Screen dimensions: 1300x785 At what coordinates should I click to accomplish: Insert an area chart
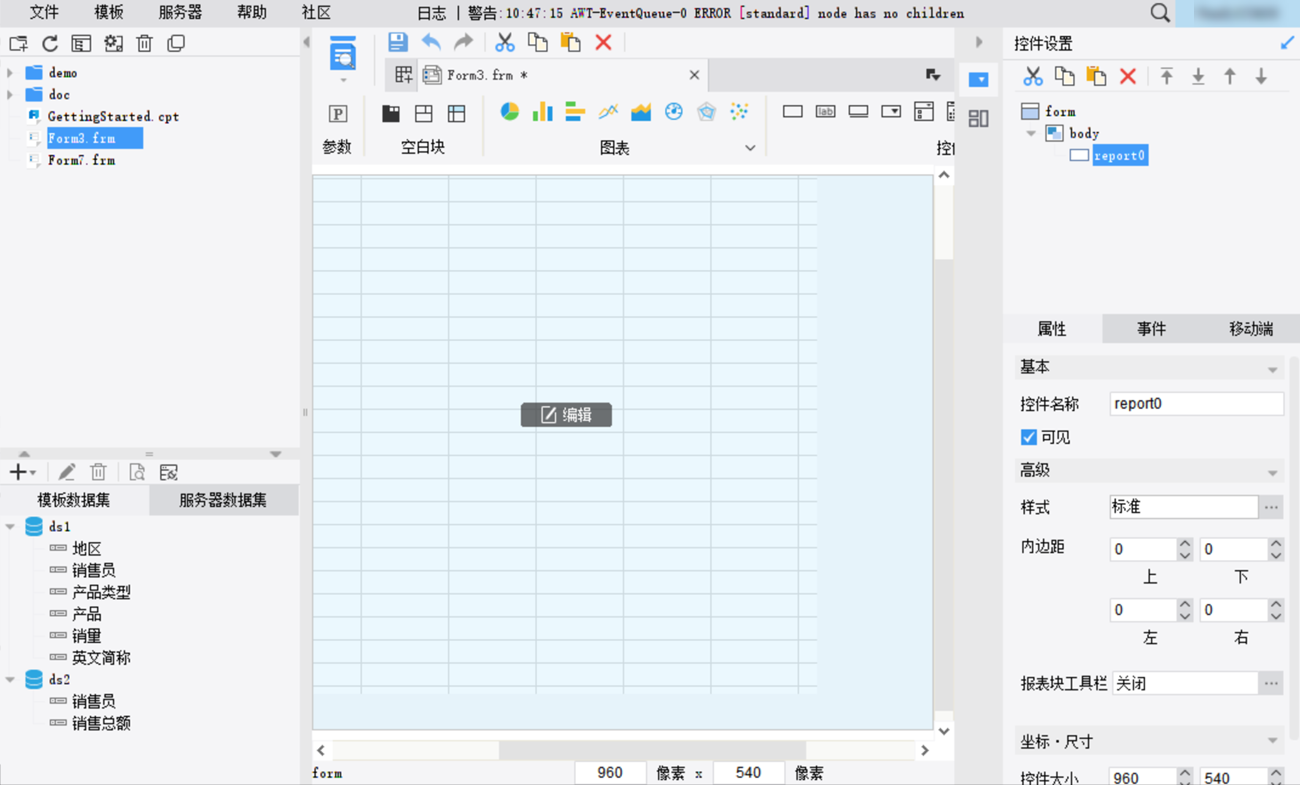tap(641, 112)
